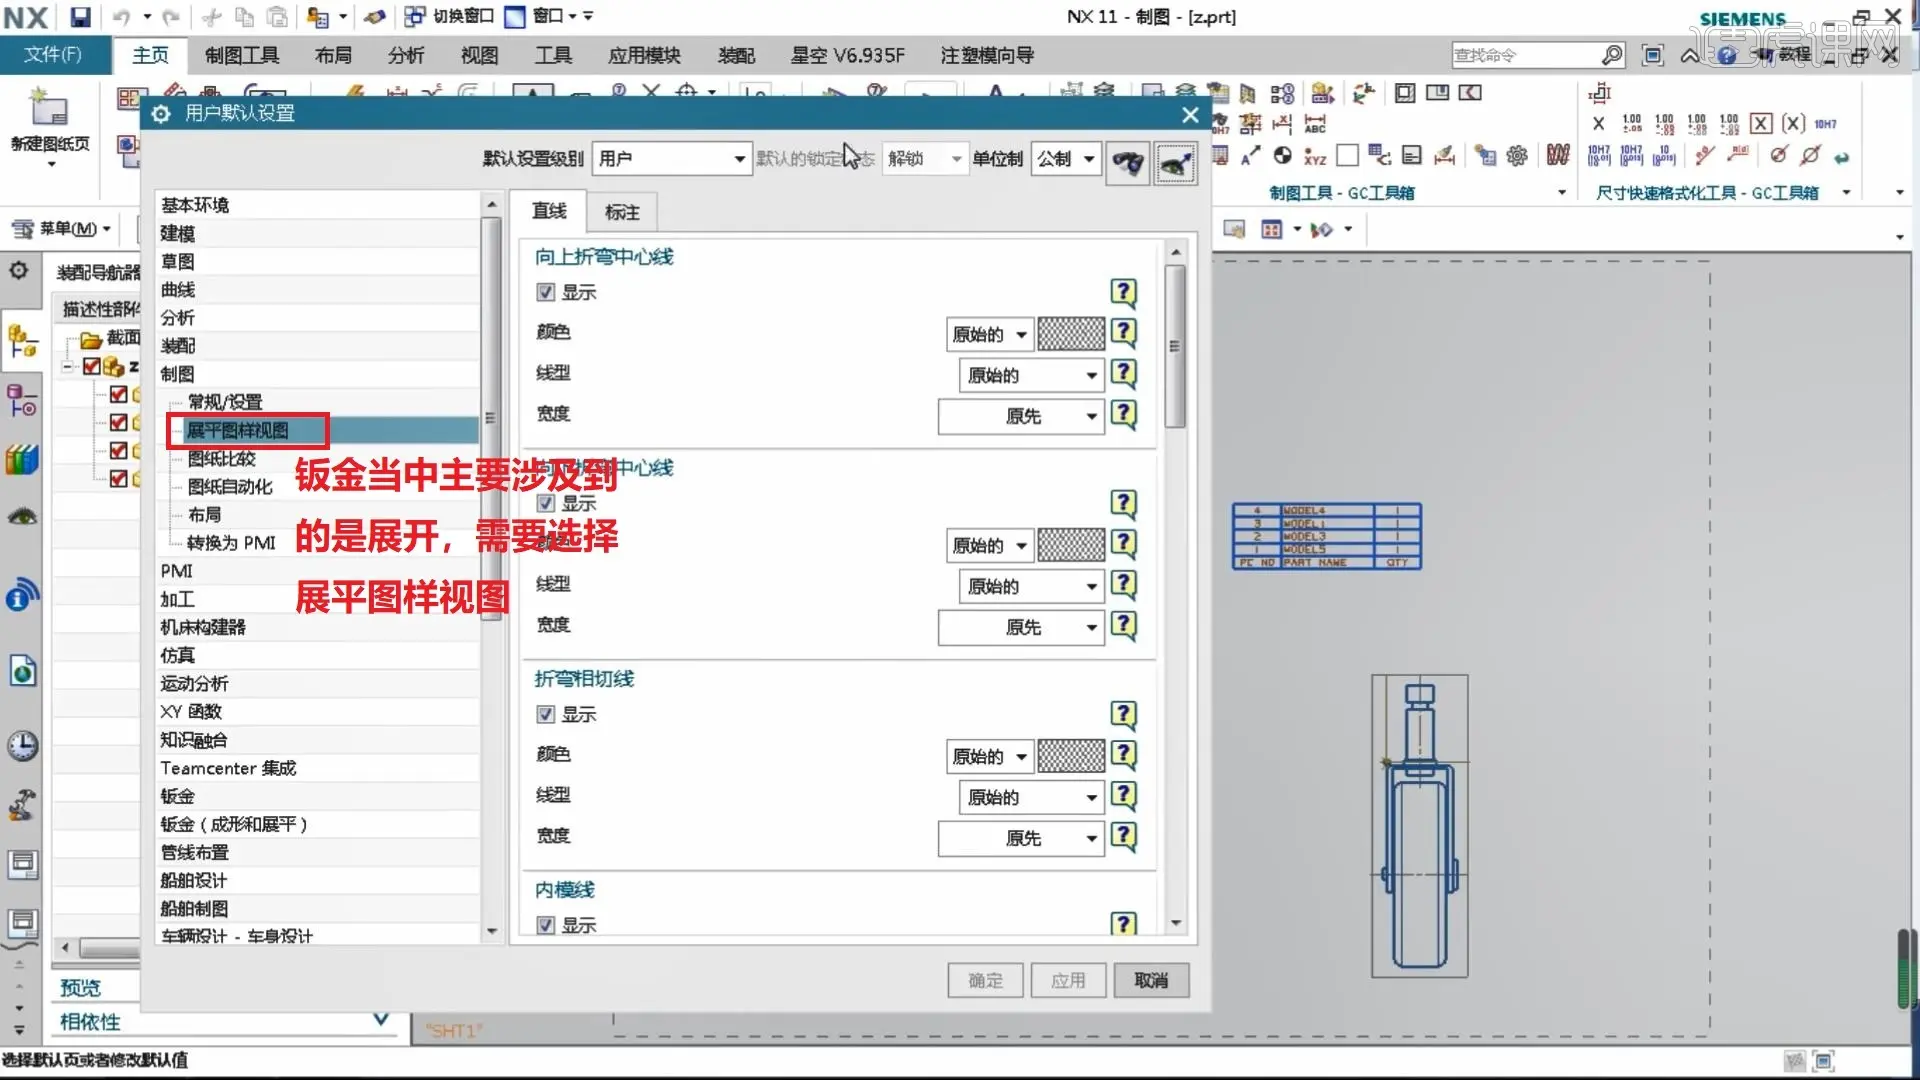This screenshot has height=1080, width=1920.
Task: Click color swatch under Bend Tangent Lines
Action: (1070, 757)
